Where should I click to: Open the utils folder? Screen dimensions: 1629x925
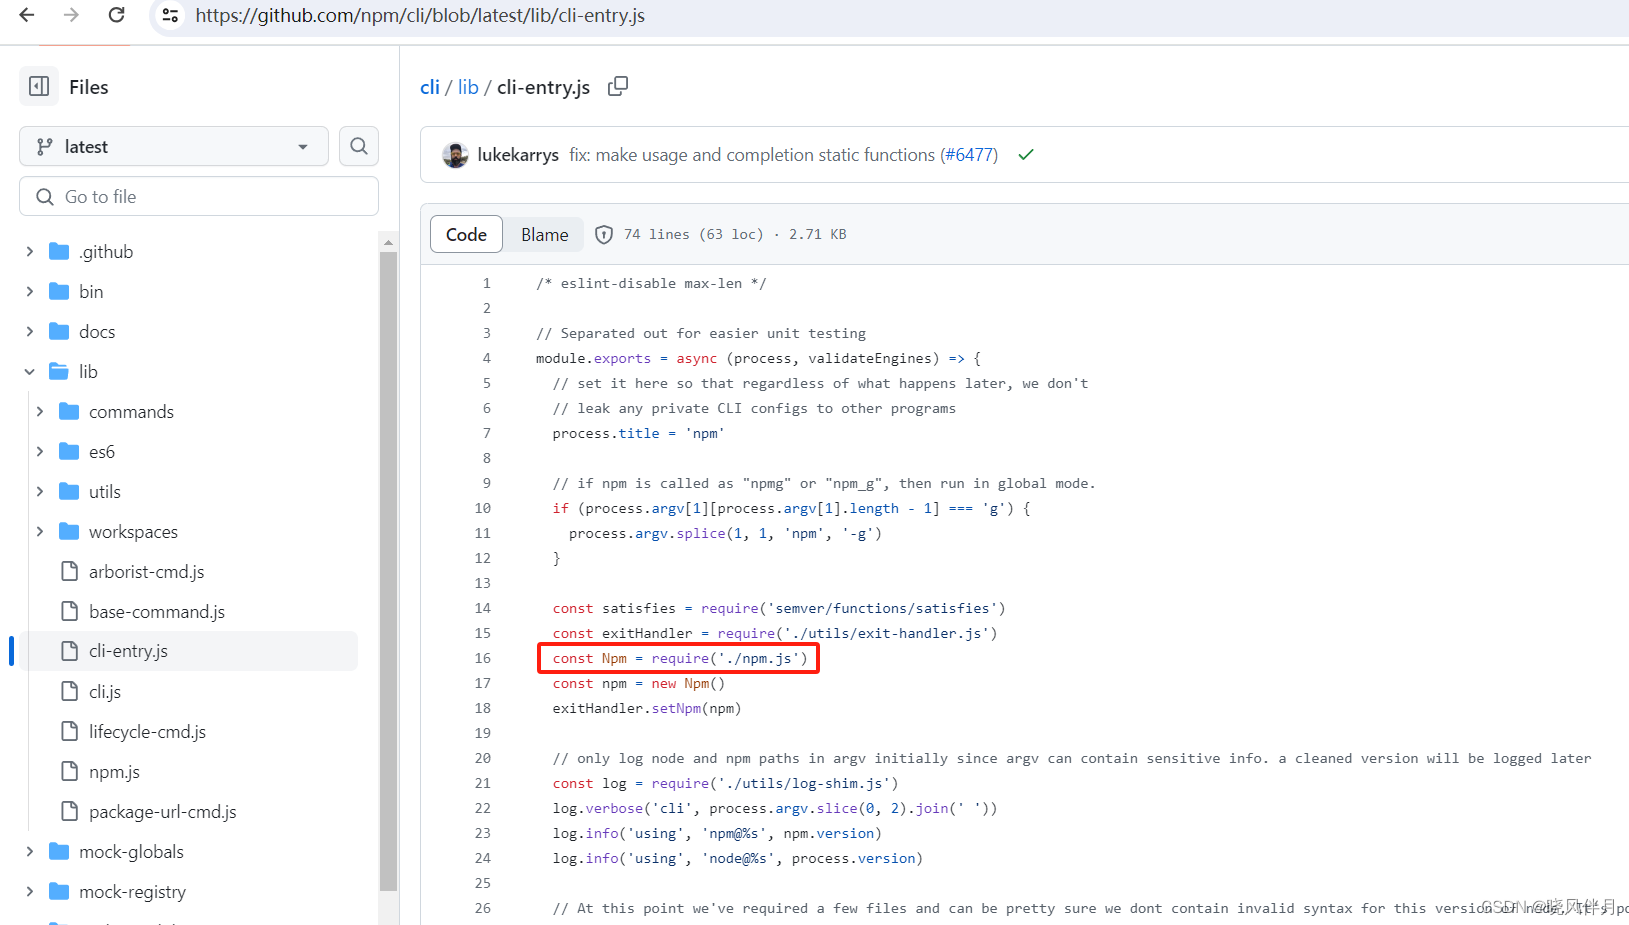(x=104, y=492)
